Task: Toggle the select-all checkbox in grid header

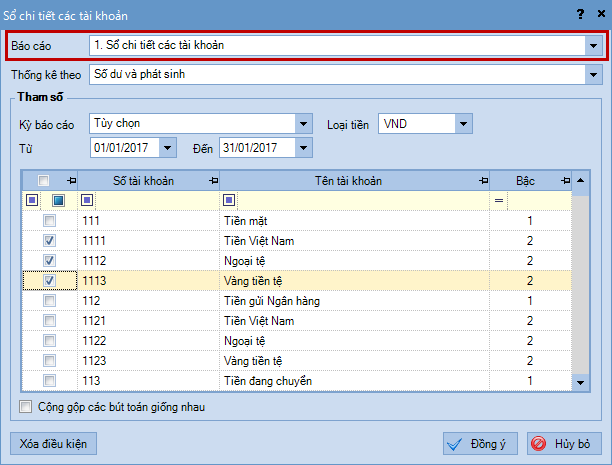Action: click(x=43, y=180)
